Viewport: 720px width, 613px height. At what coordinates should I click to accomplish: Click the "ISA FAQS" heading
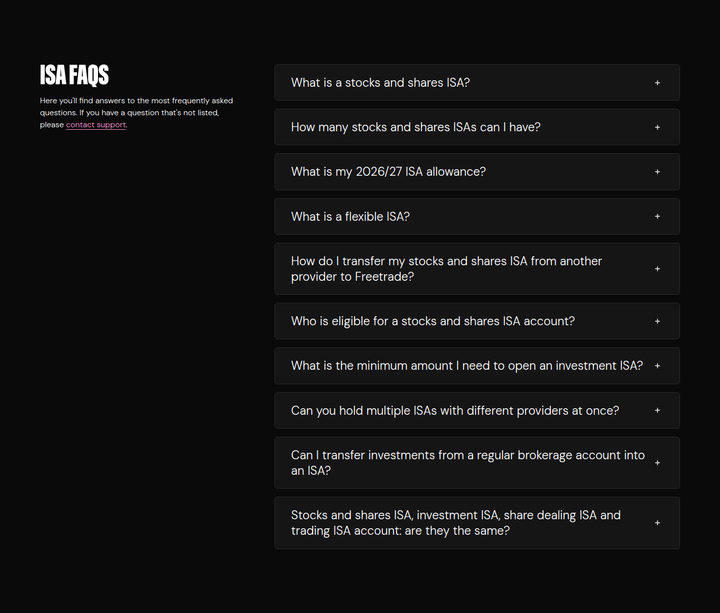pyautogui.click(x=74, y=75)
